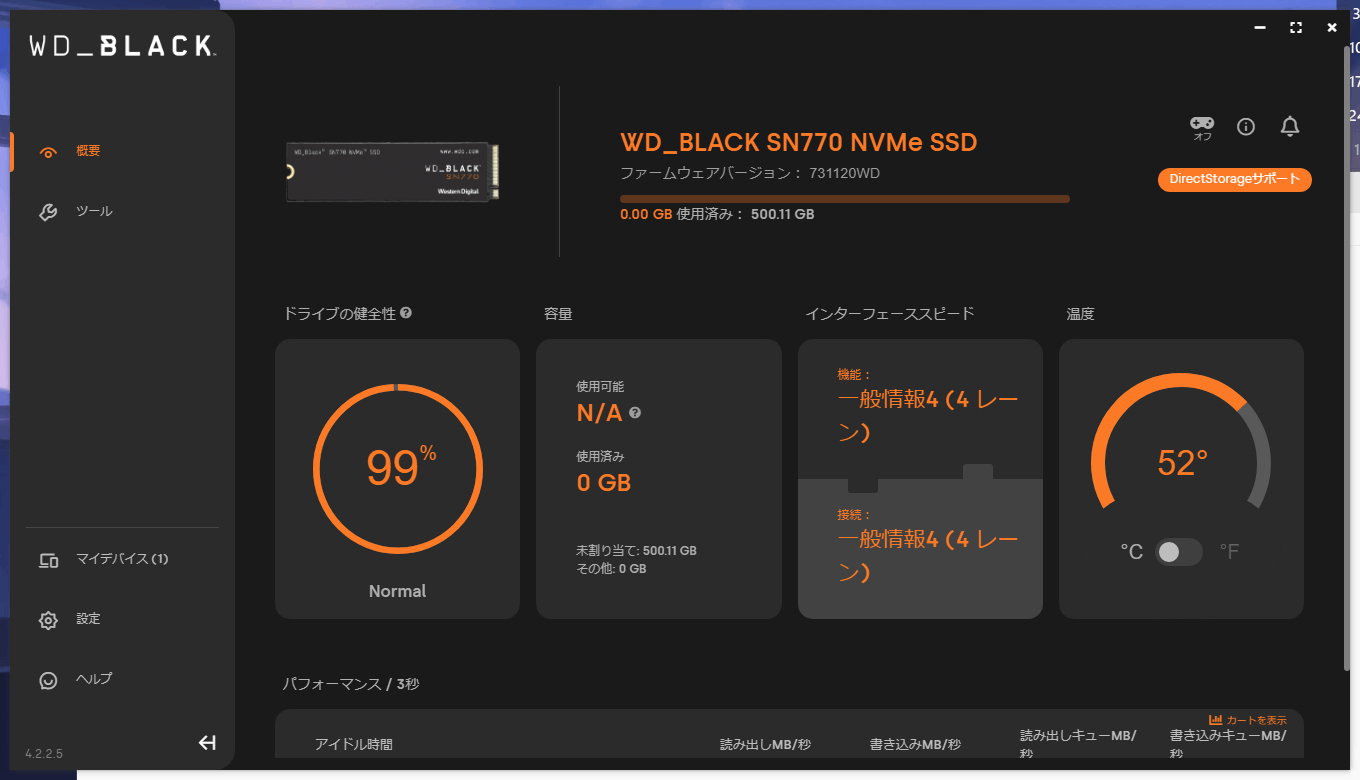Collapse sidebar with the arrow icon

pos(207,742)
